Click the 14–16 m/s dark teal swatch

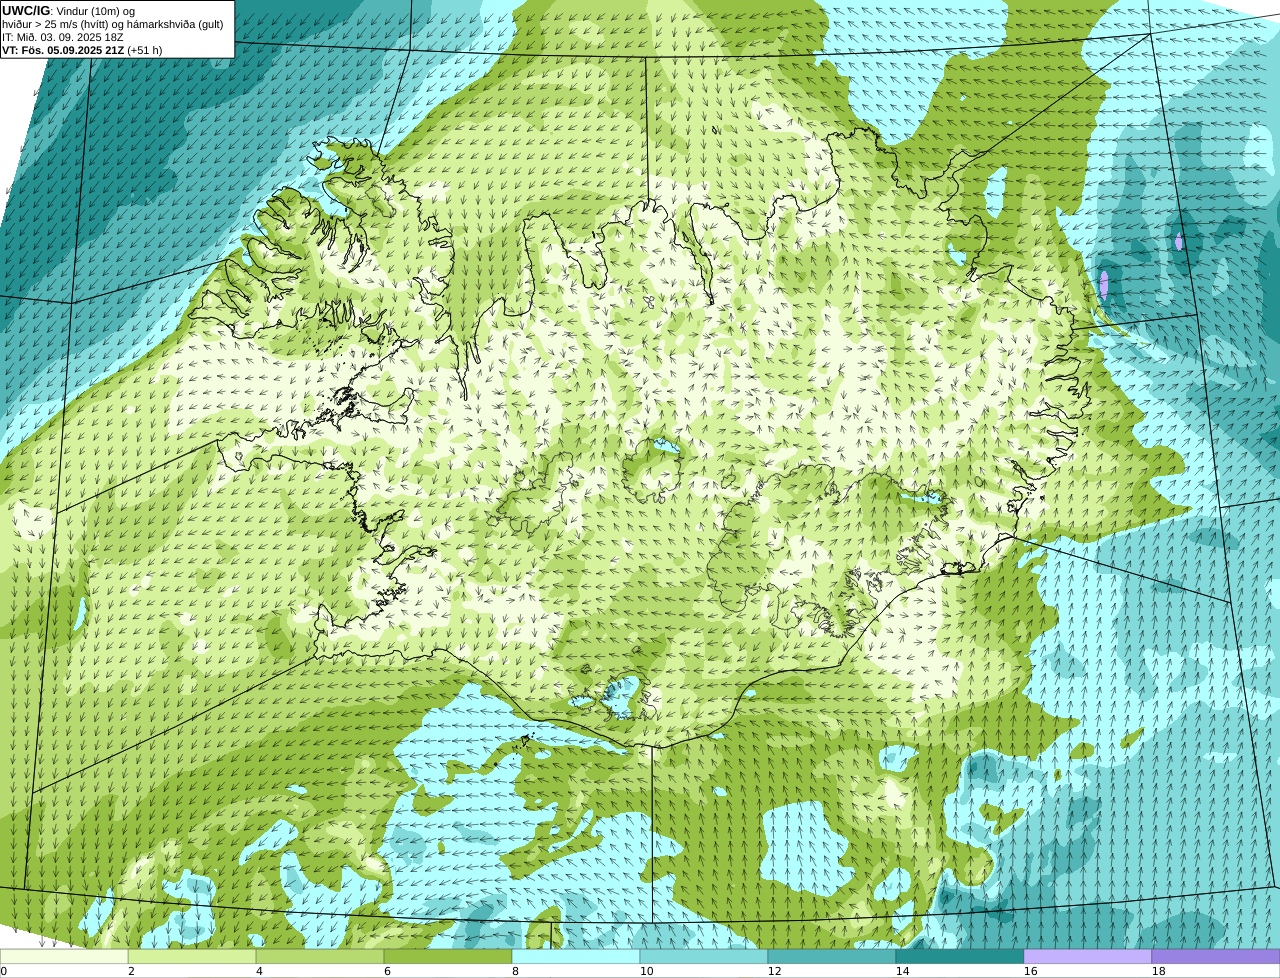(960, 956)
